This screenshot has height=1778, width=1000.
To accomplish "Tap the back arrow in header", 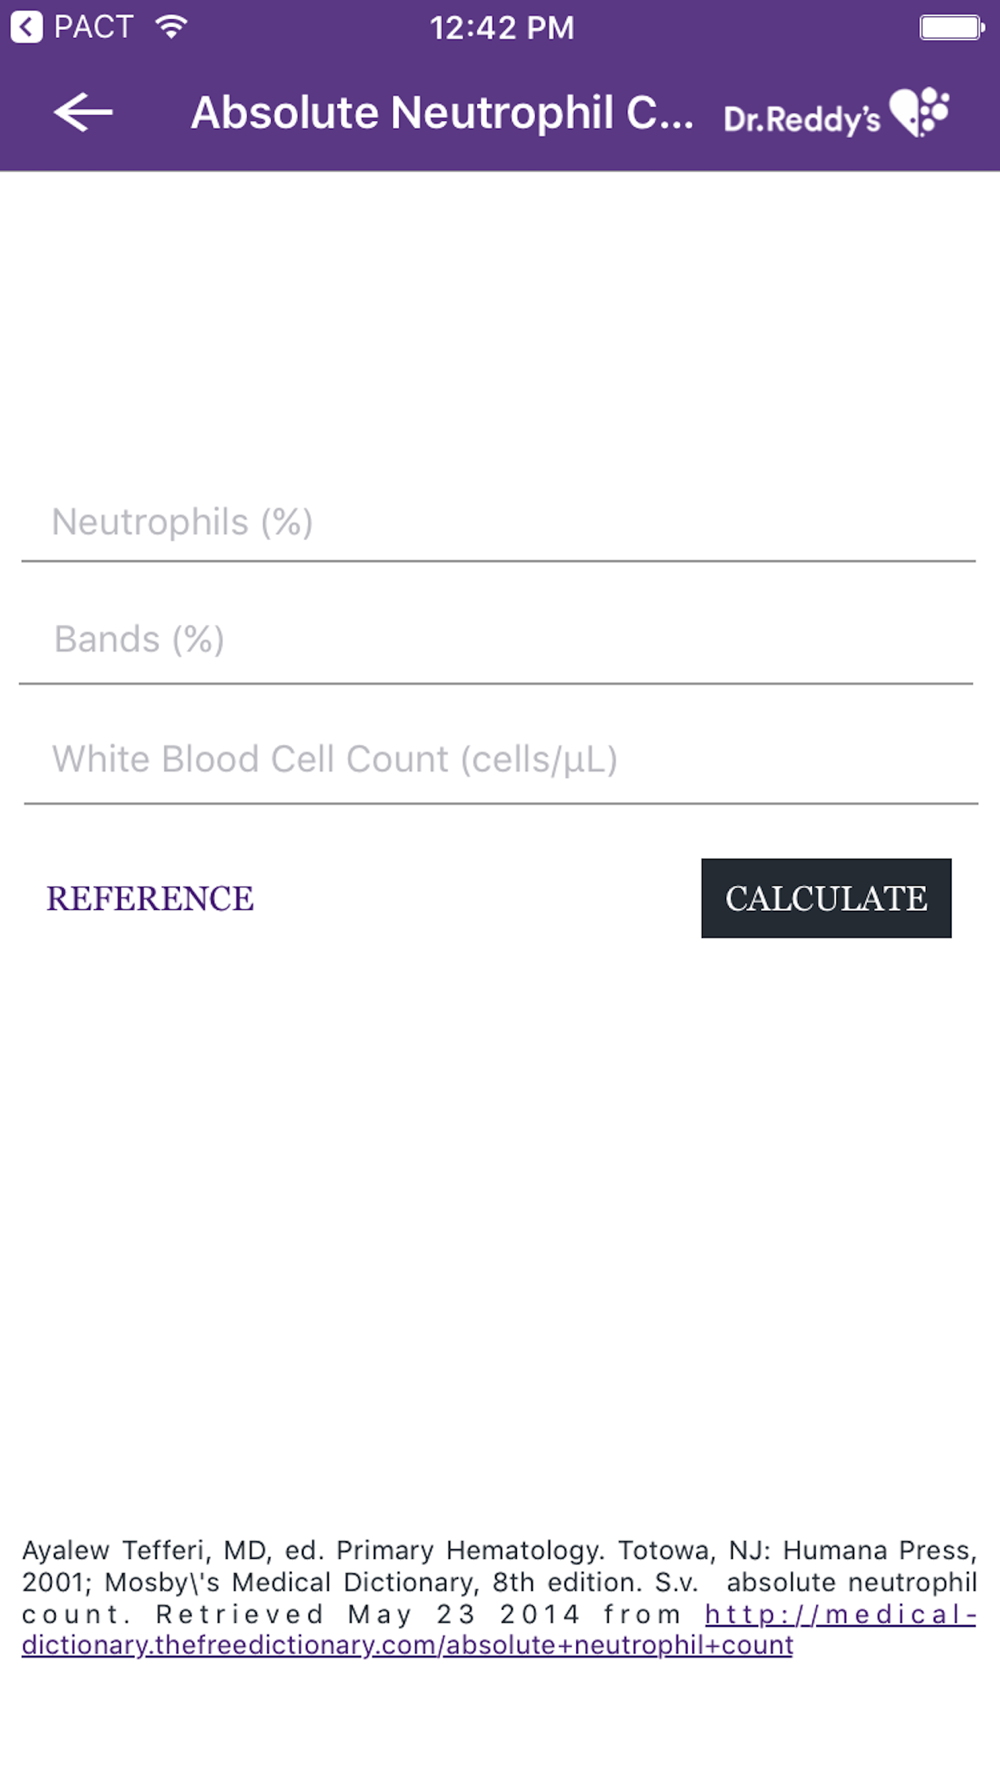I will point(83,112).
